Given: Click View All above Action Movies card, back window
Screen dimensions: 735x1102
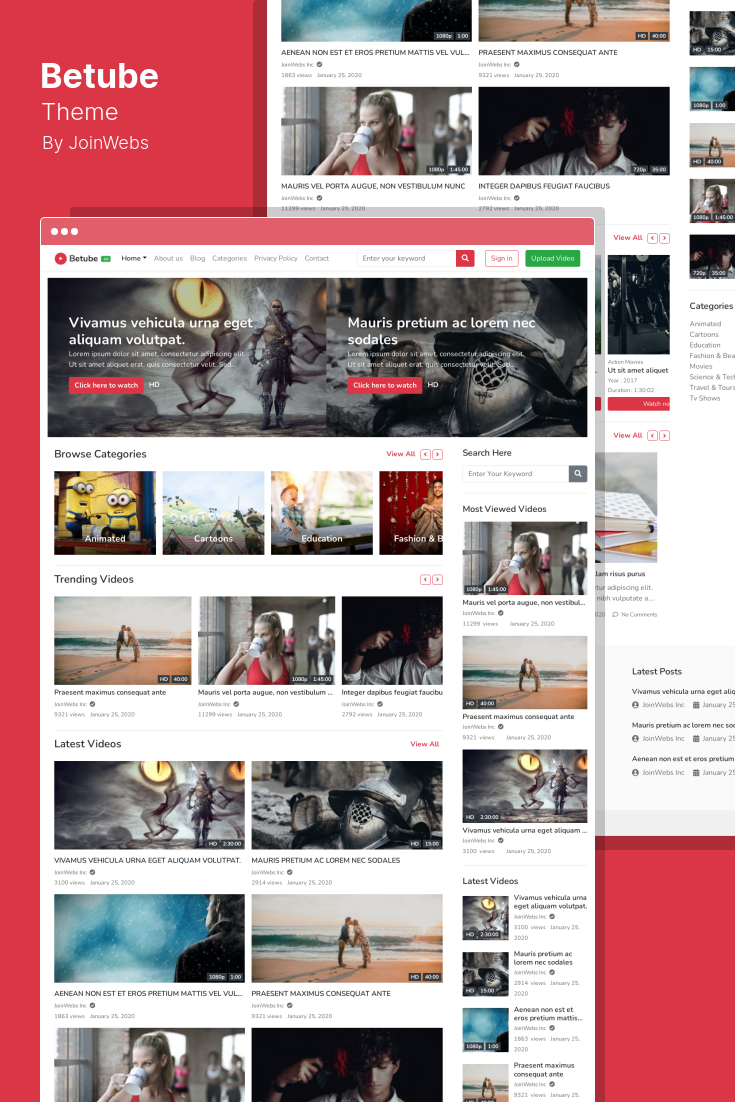Looking at the screenshot, I should [x=628, y=238].
